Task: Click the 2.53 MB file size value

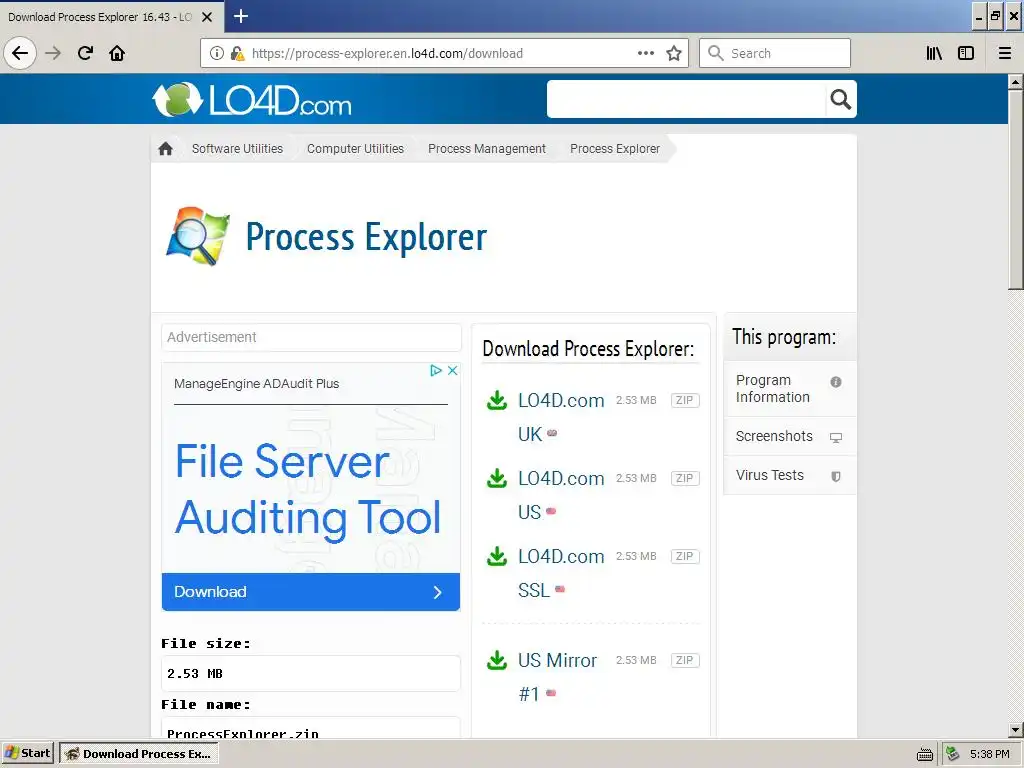Action: click(195, 673)
